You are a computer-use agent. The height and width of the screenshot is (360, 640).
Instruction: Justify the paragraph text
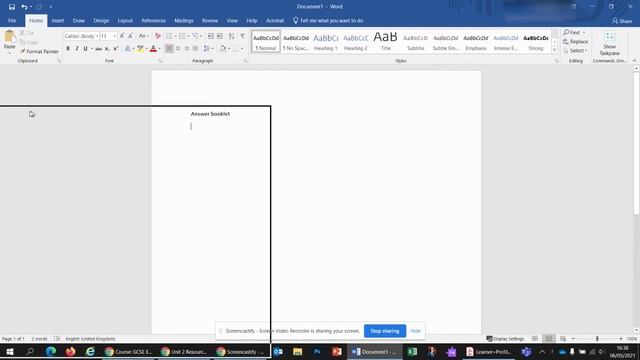point(196,49)
